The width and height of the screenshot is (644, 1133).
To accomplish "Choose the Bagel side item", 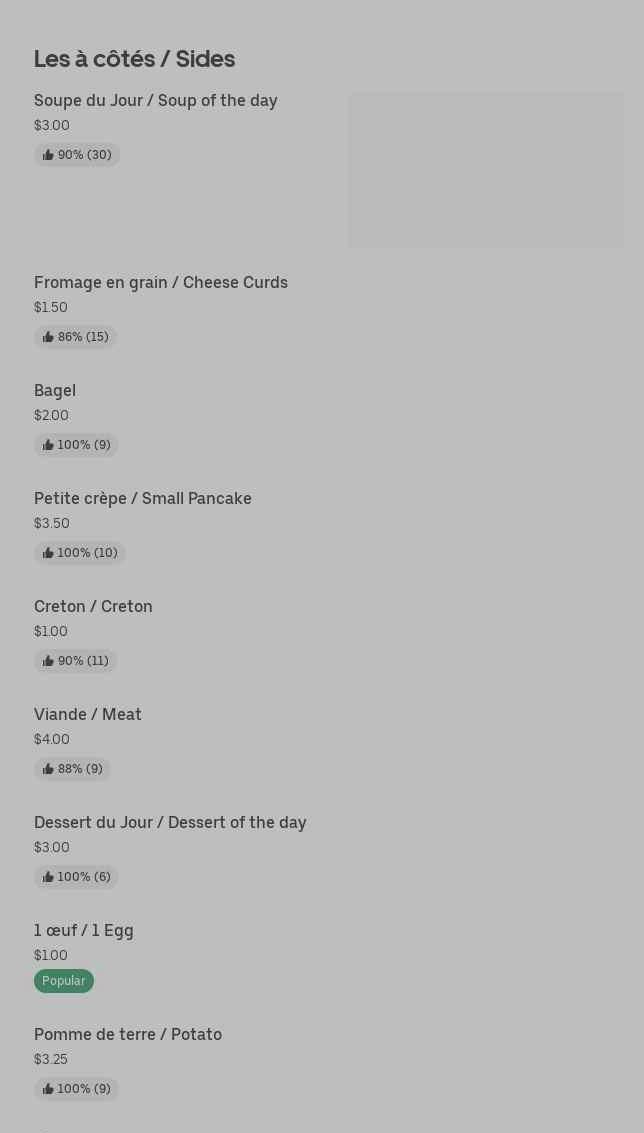I will [55, 390].
